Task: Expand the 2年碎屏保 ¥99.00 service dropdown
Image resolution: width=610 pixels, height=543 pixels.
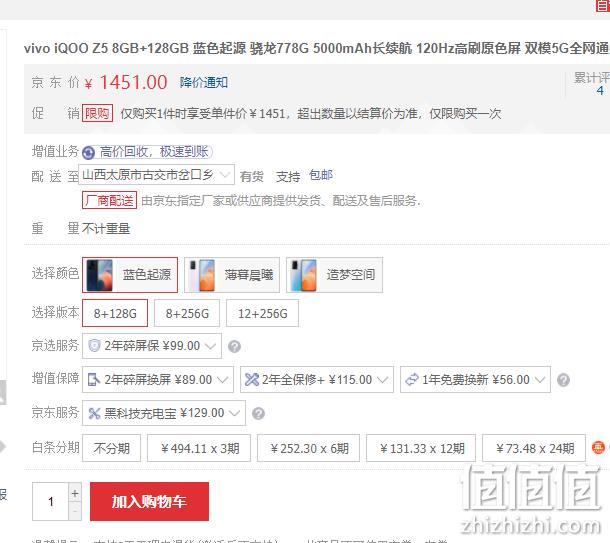Action: point(152,346)
